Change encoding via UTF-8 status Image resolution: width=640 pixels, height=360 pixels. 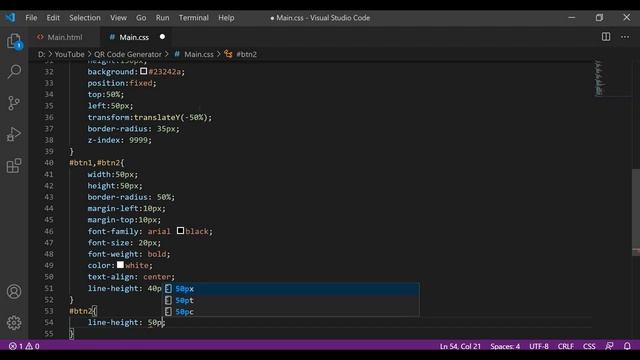[539, 346]
